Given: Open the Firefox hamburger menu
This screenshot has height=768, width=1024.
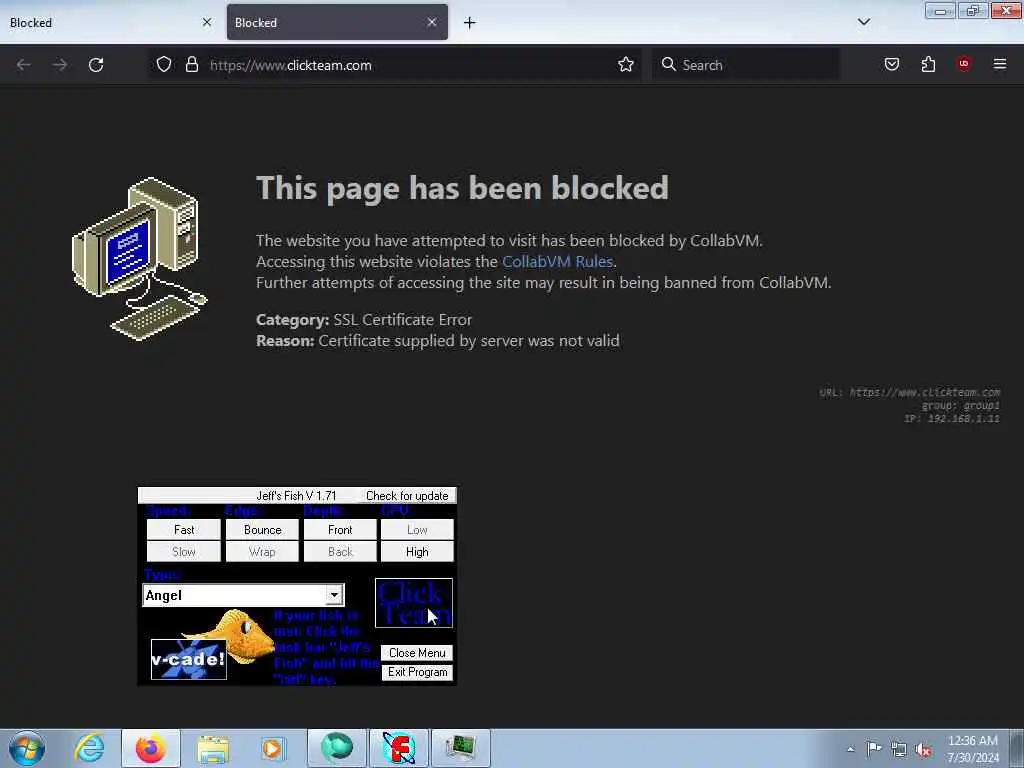Looking at the screenshot, I should click(1000, 64).
